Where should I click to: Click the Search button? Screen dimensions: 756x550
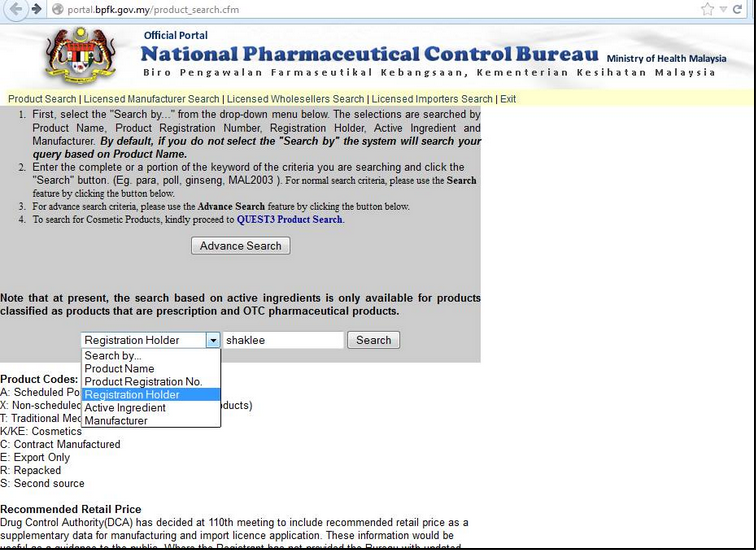pos(374,340)
